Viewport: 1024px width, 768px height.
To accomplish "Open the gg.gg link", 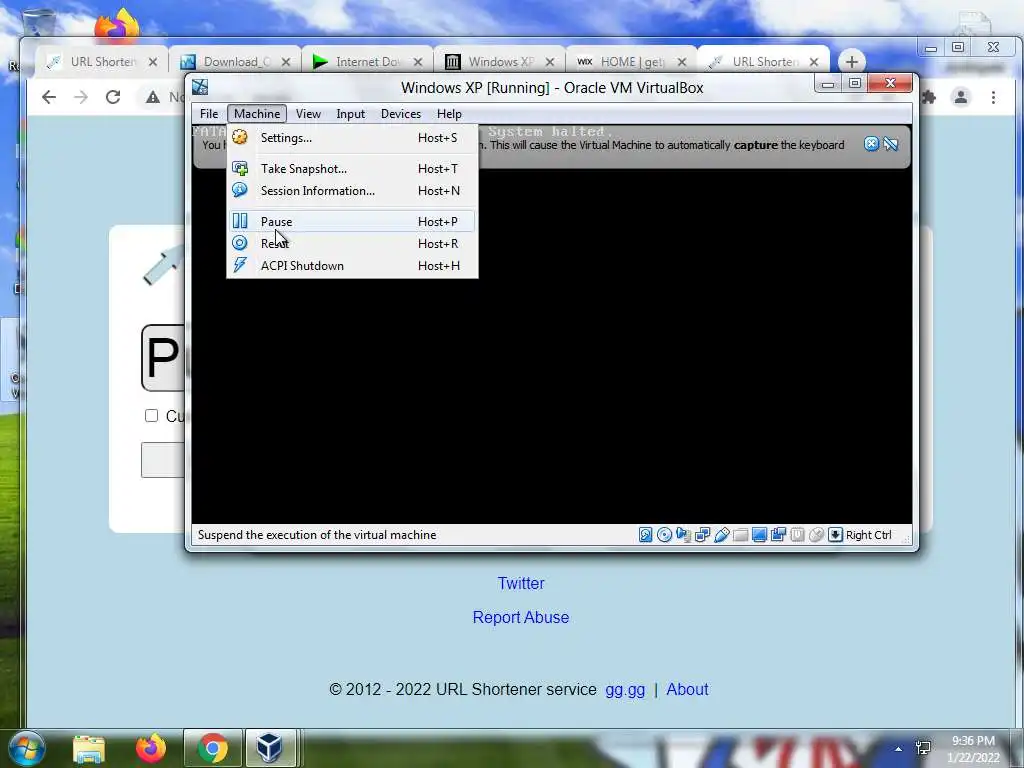I will 625,690.
